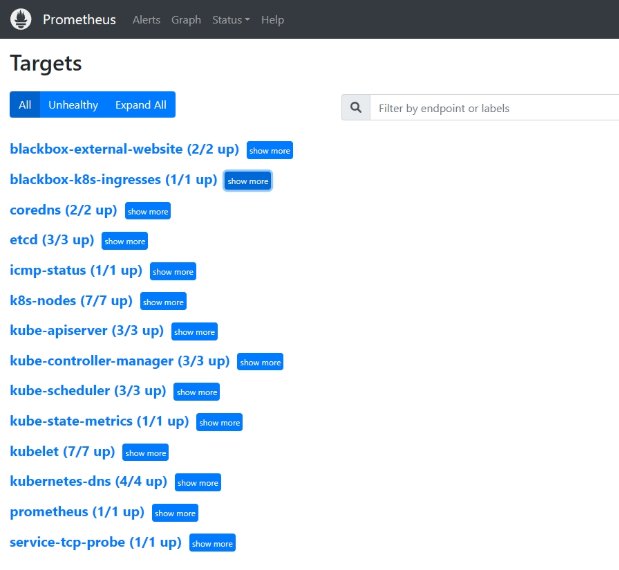619x570 pixels.
Task: Expand coredns targets with show more
Action: (148, 211)
